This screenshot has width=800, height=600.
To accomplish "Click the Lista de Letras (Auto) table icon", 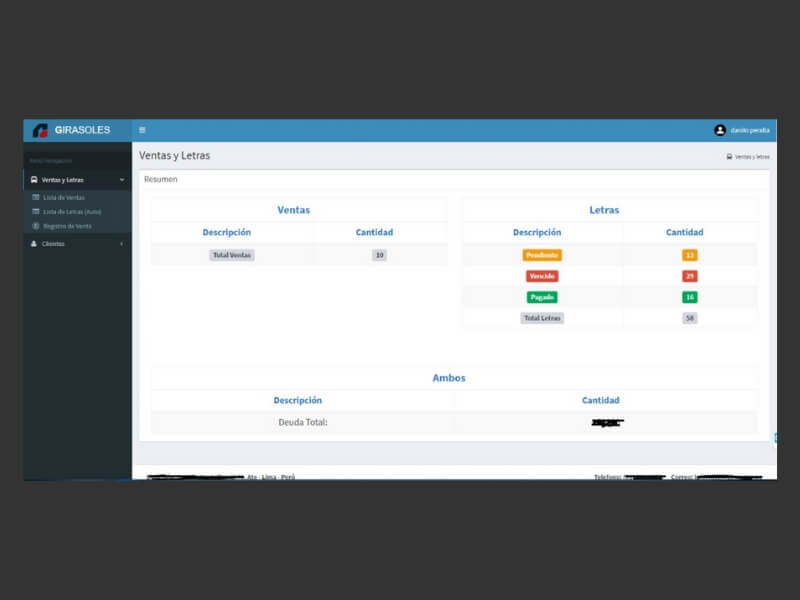I will (36, 212).
